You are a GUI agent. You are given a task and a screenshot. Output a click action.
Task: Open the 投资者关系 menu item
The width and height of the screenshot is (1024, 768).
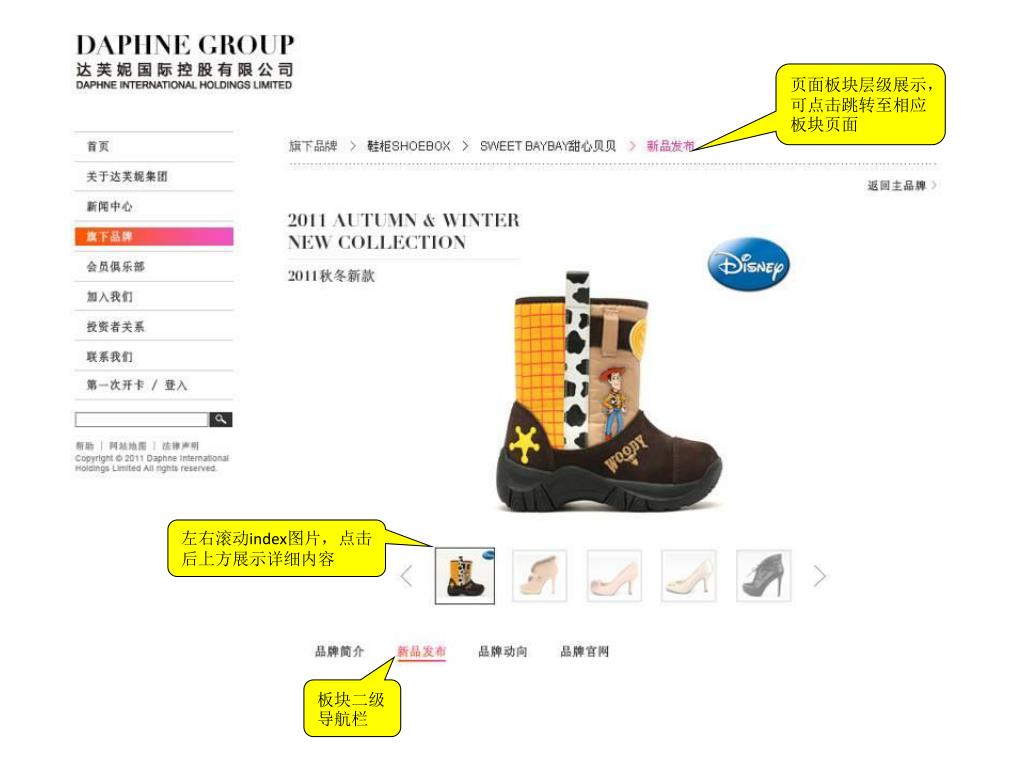(154, 327)
